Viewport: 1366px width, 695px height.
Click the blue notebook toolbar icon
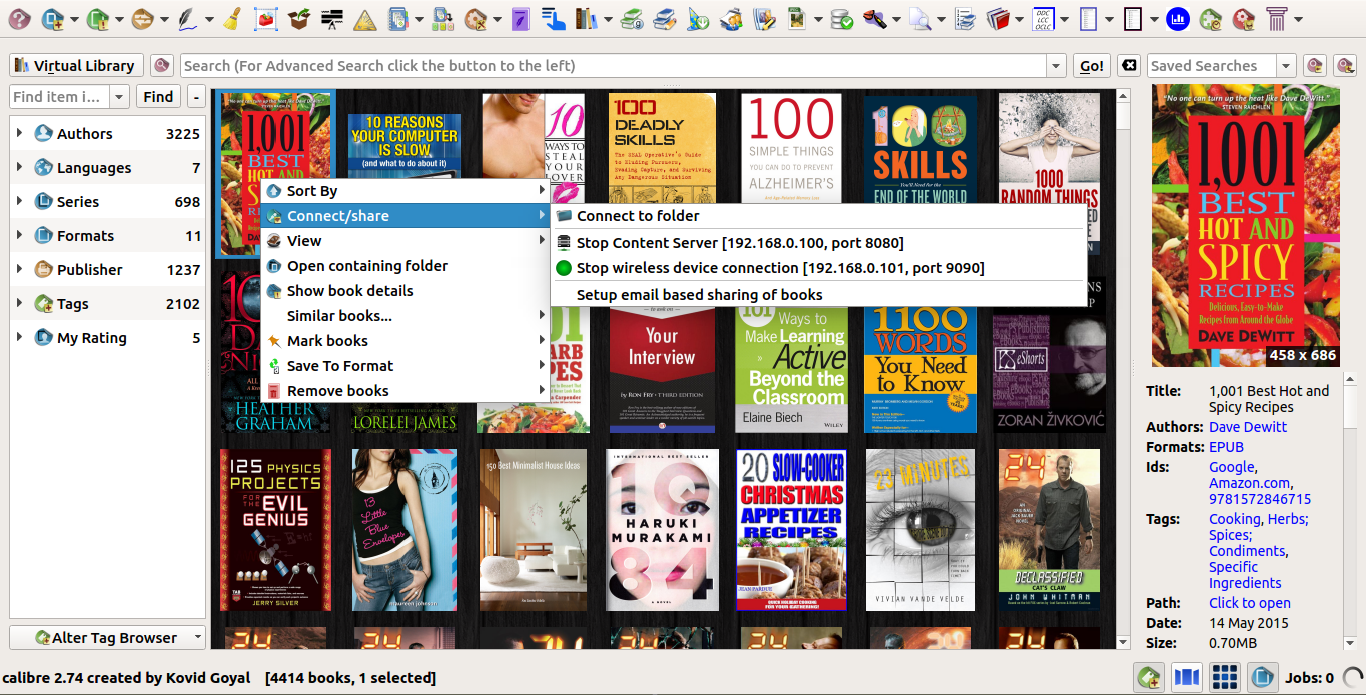coord(398,18)
